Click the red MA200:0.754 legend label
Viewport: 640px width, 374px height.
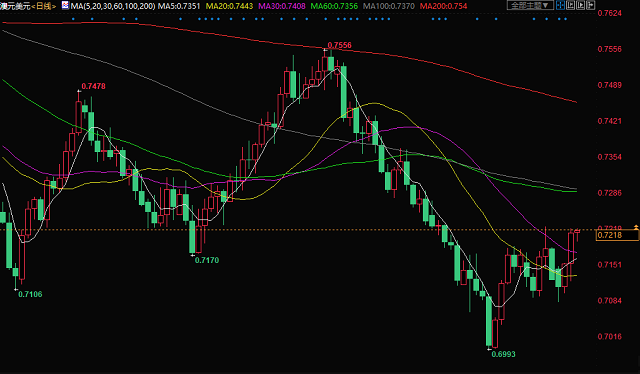coord(443,6)
